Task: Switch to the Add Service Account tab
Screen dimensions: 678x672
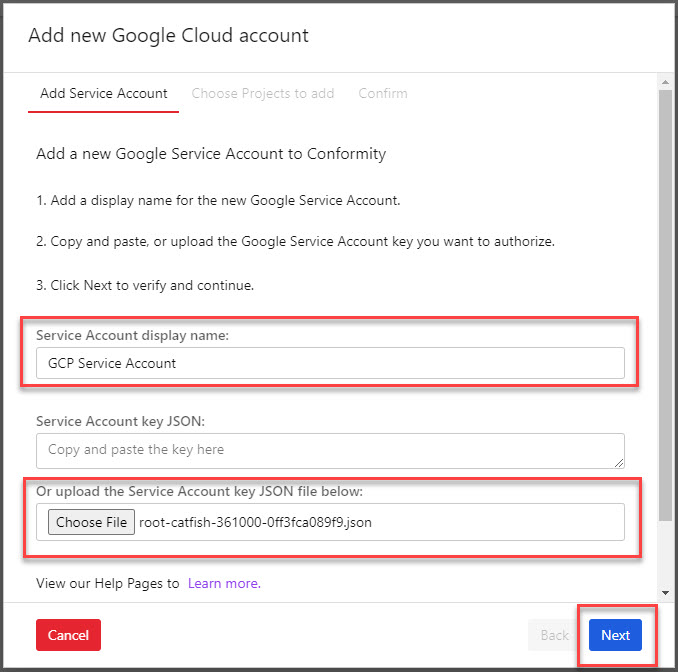Action: point(104,93)
